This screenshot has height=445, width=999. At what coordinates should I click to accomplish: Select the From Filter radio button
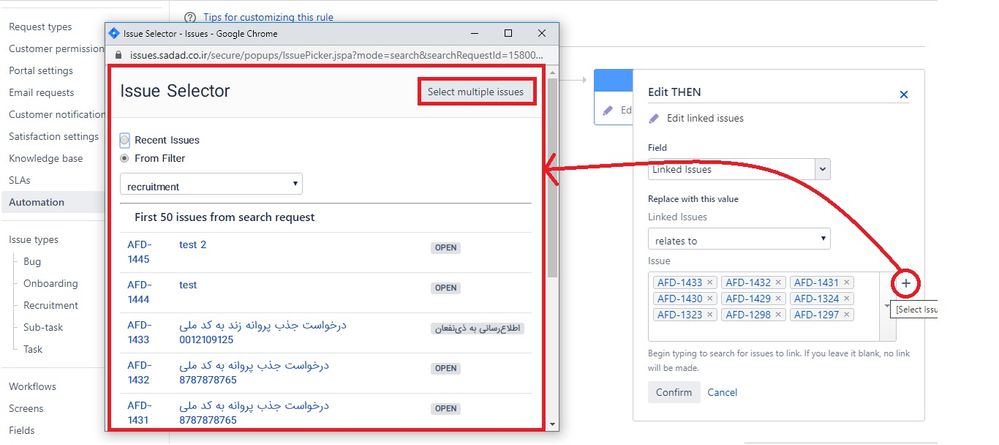[x=125, y=158]
